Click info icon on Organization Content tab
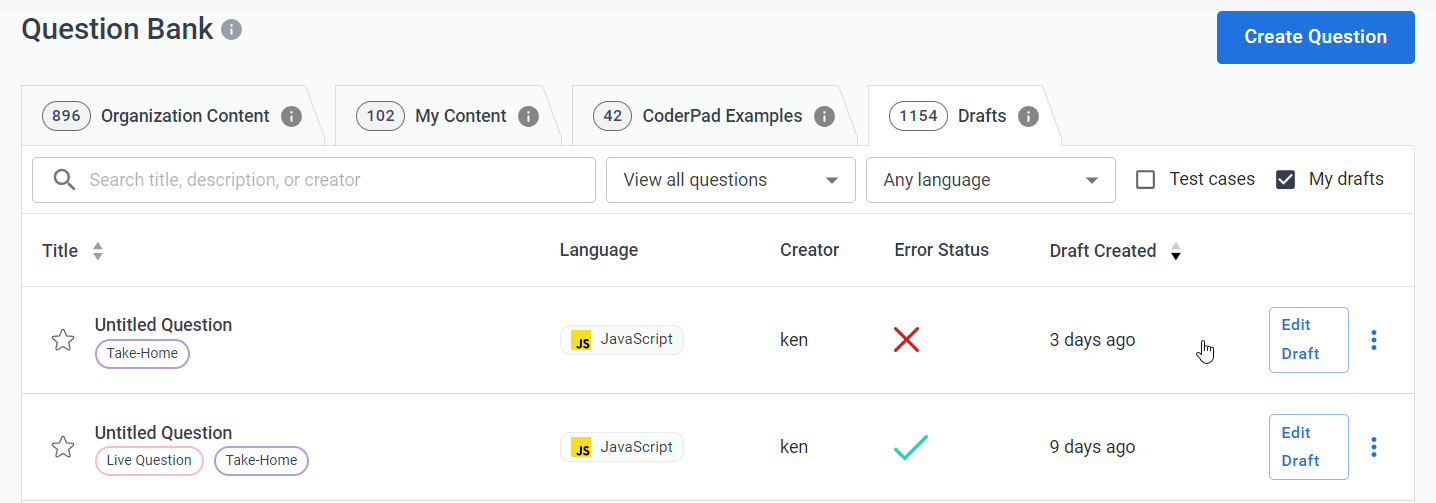This screenshot has width=1436, height=503. click(291, 116)
